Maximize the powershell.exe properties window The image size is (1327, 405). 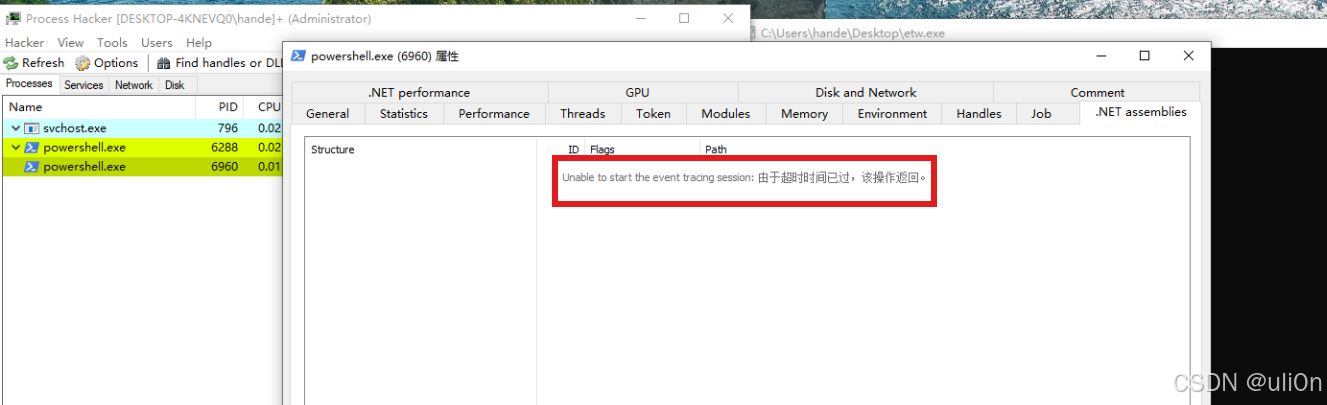1145,56
